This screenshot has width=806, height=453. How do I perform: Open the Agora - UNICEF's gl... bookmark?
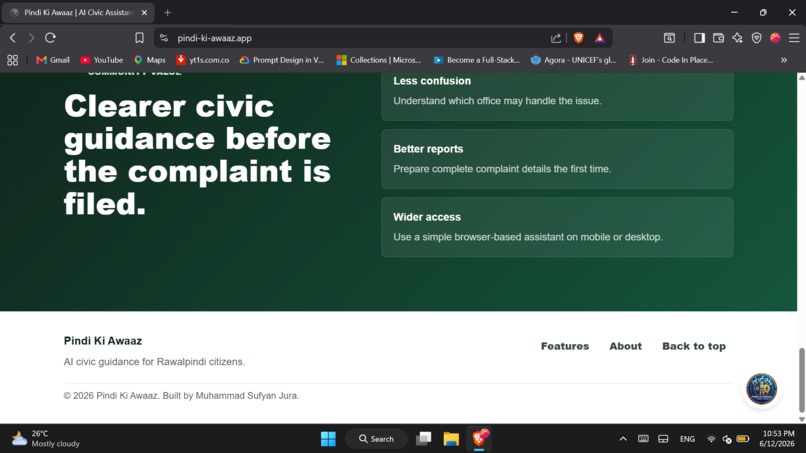click(573, 60)
